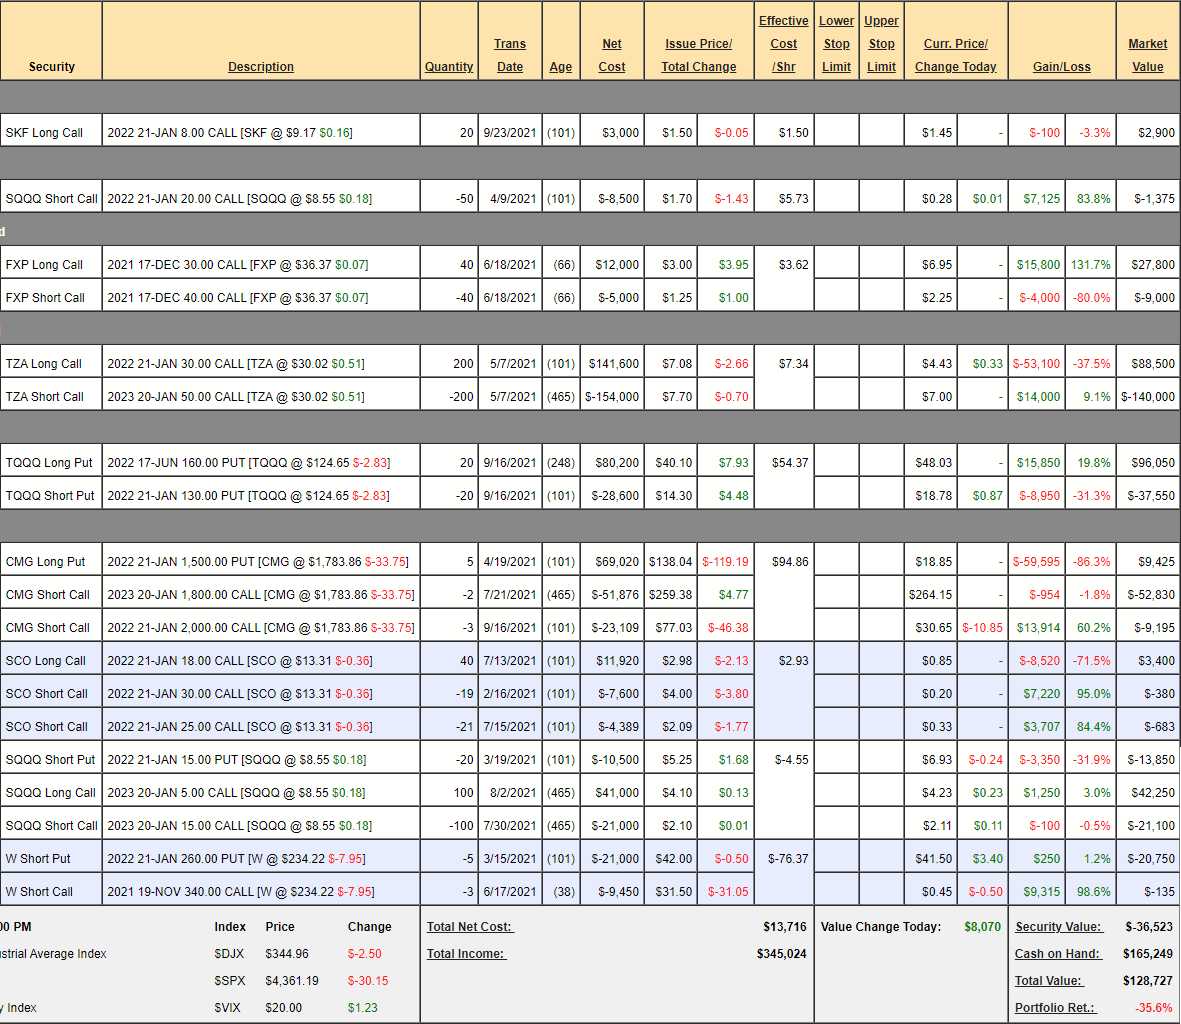This screenshot has width=1181, height=1024.
Task: Click the Portfolio Ret. label
Action: tap(1055, 1008)
